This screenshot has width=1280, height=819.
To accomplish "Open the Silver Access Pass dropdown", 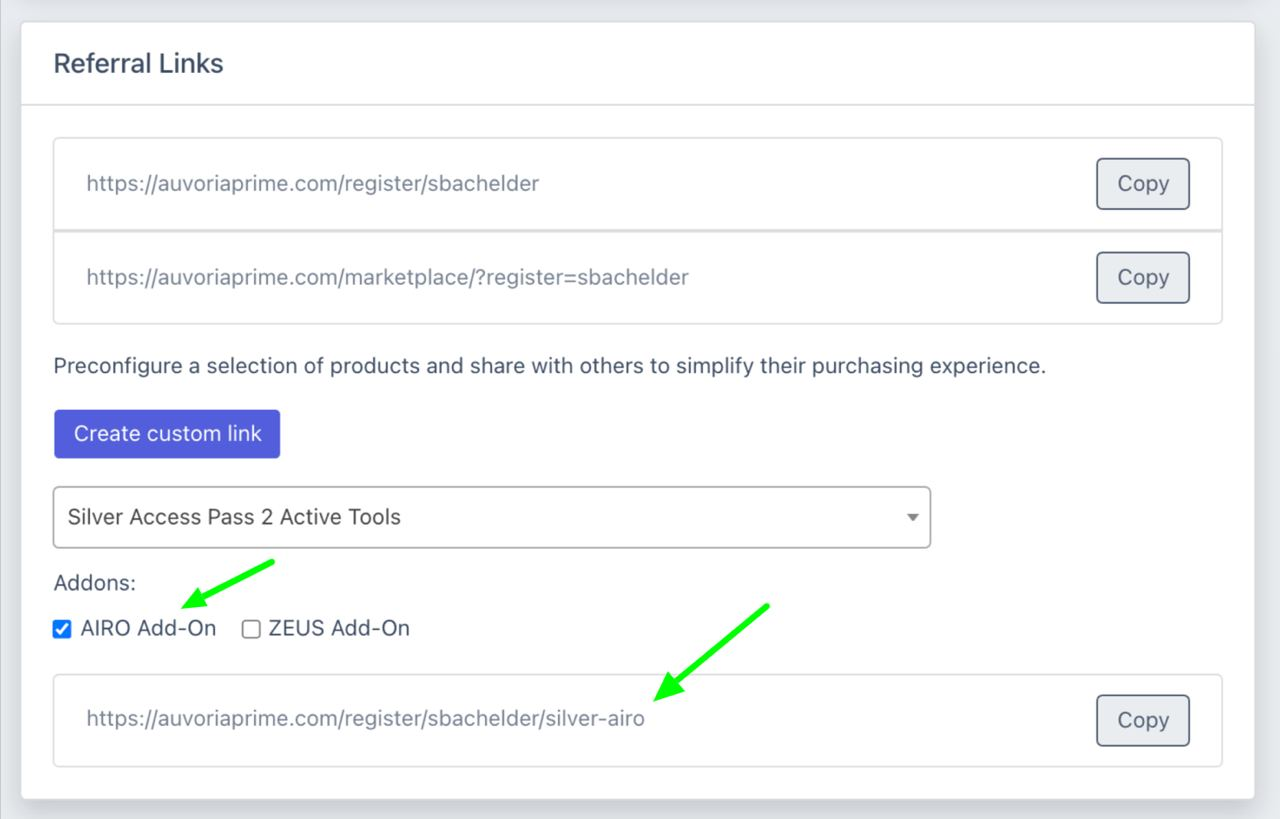I will 491,517.
